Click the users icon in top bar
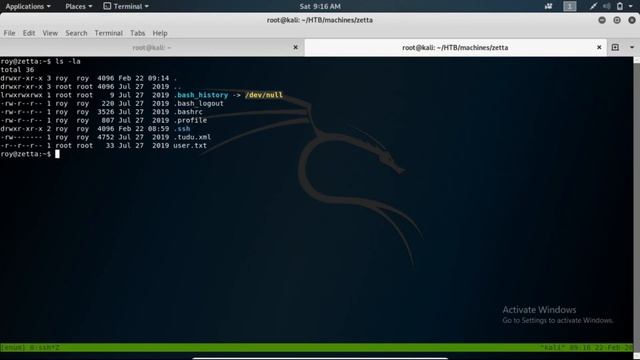 tap(548, 6)
